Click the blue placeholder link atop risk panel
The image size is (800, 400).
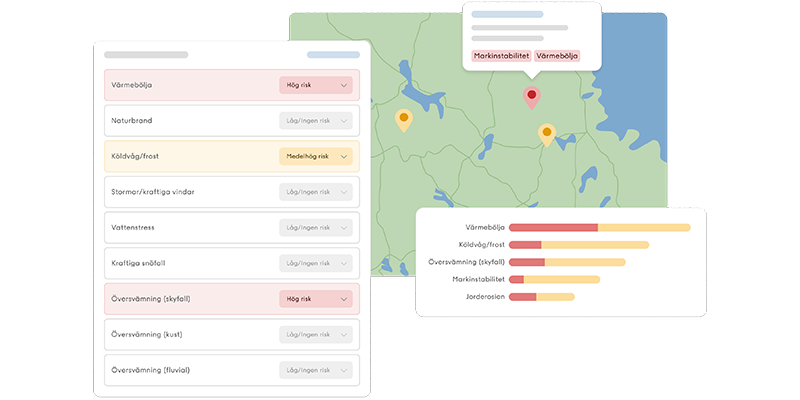tap(333, 55)
